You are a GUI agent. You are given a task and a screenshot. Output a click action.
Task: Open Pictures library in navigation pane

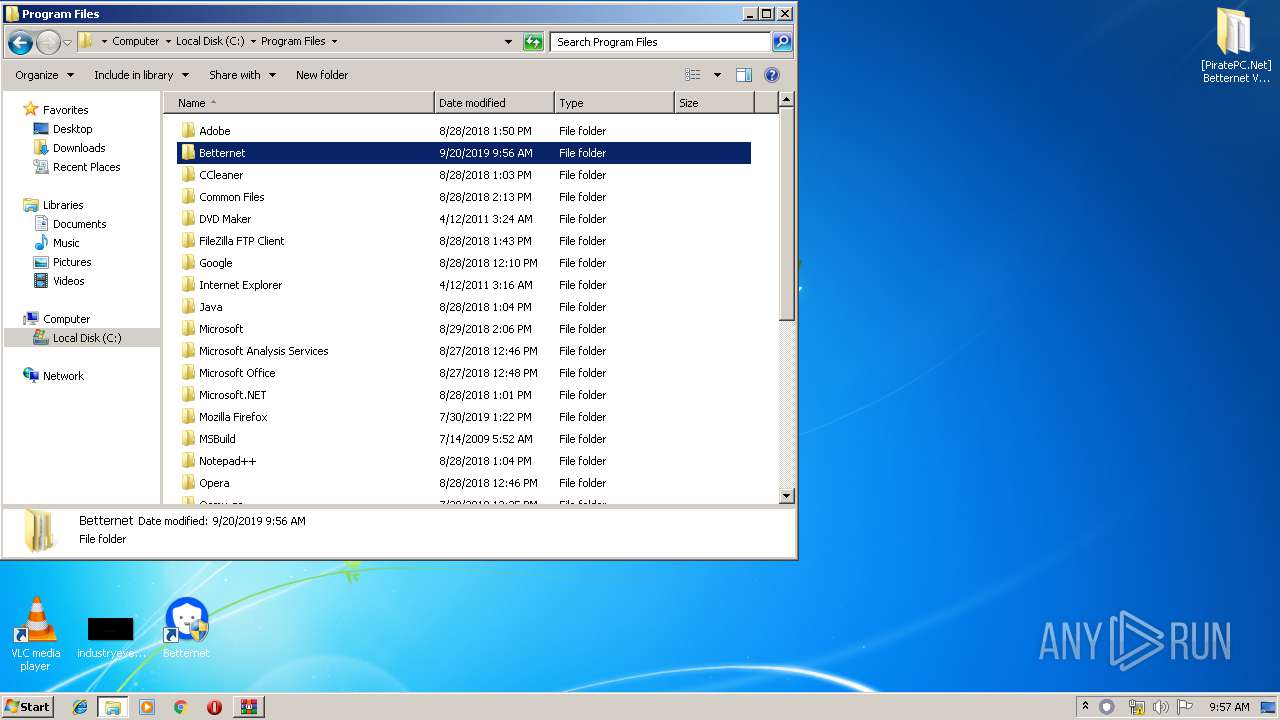(72, 262)
